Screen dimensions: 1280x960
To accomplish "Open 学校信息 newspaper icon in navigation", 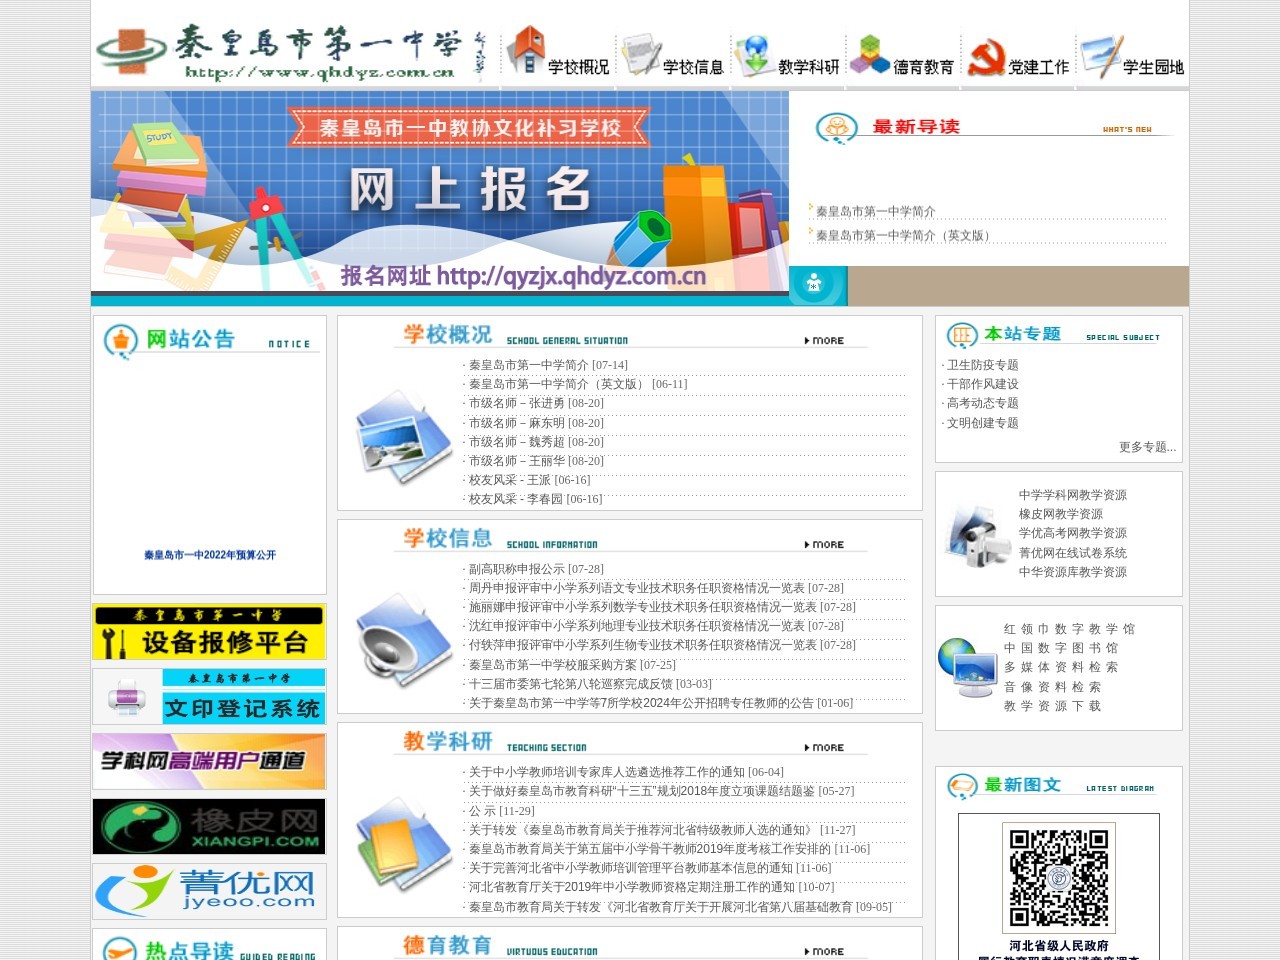I will pos(640,55).
